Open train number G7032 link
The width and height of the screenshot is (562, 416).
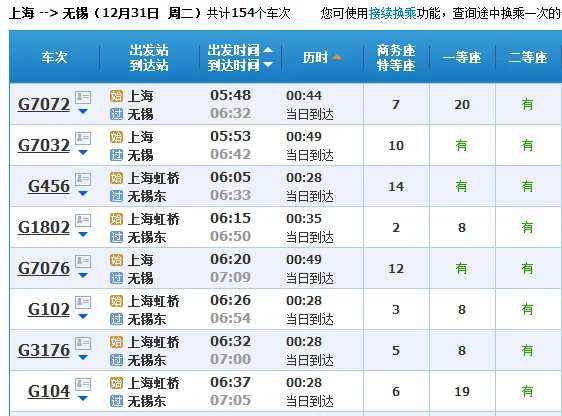44,145
